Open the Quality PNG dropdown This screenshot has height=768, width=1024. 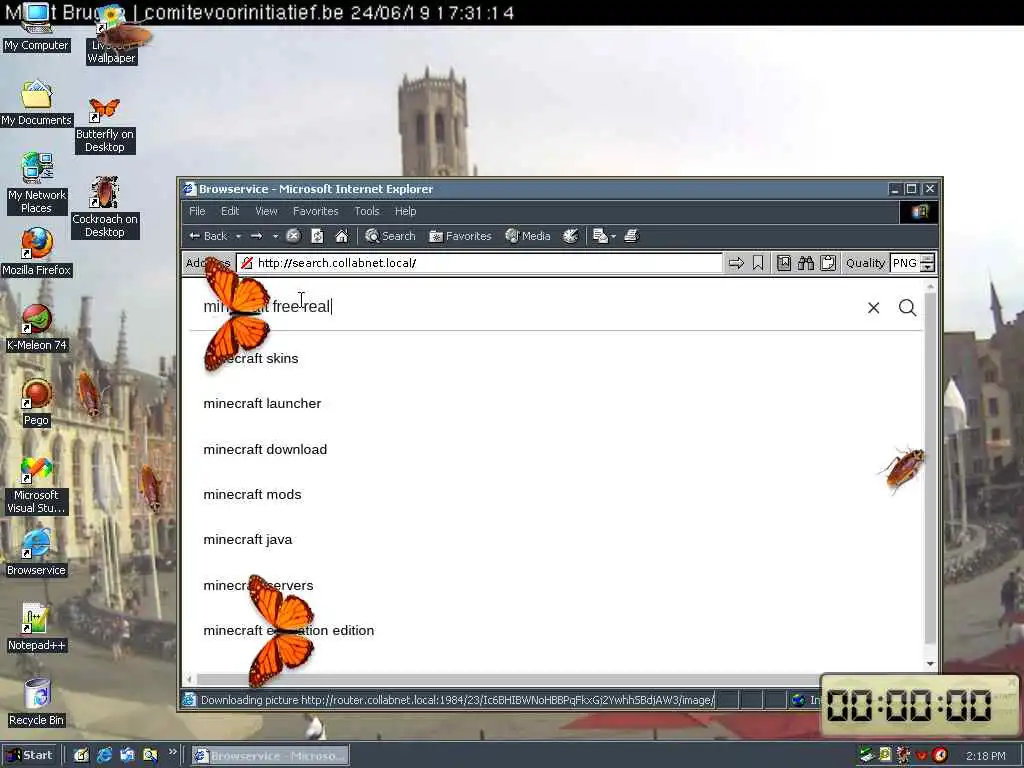tap(913, 263)
